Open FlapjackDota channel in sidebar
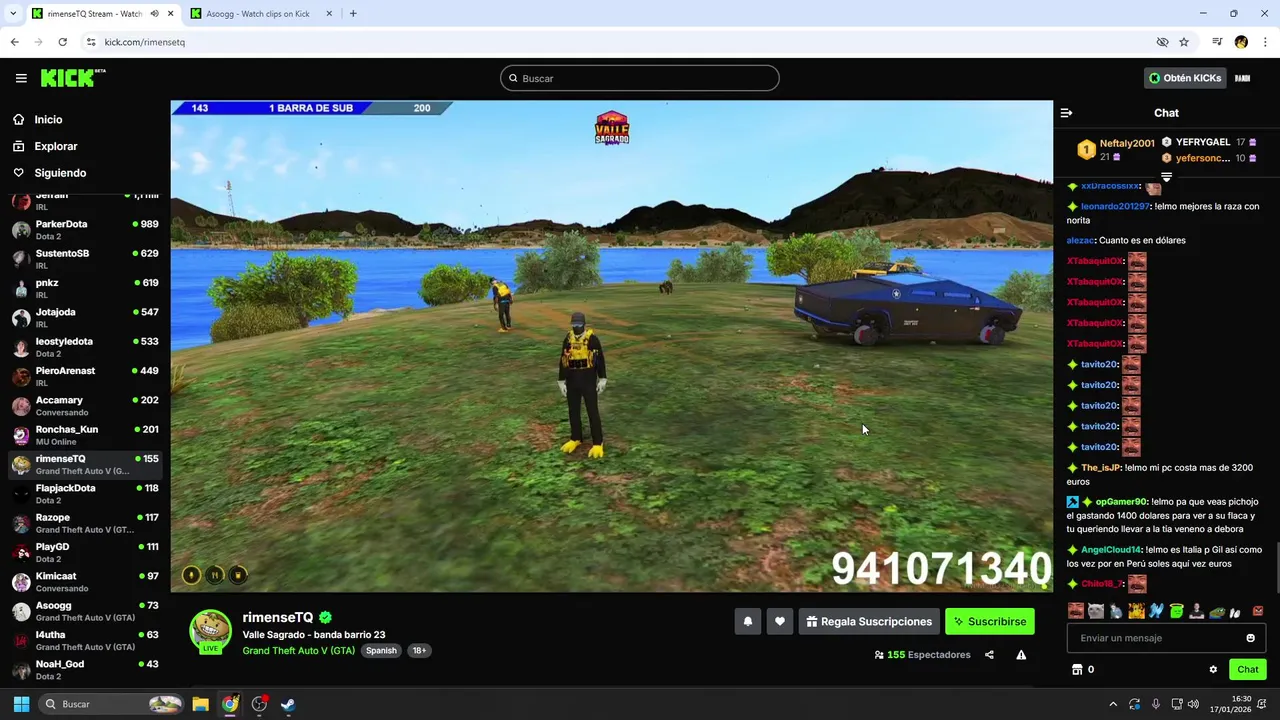The width and height of the screenshot is (1280, 720). (85, 494)
